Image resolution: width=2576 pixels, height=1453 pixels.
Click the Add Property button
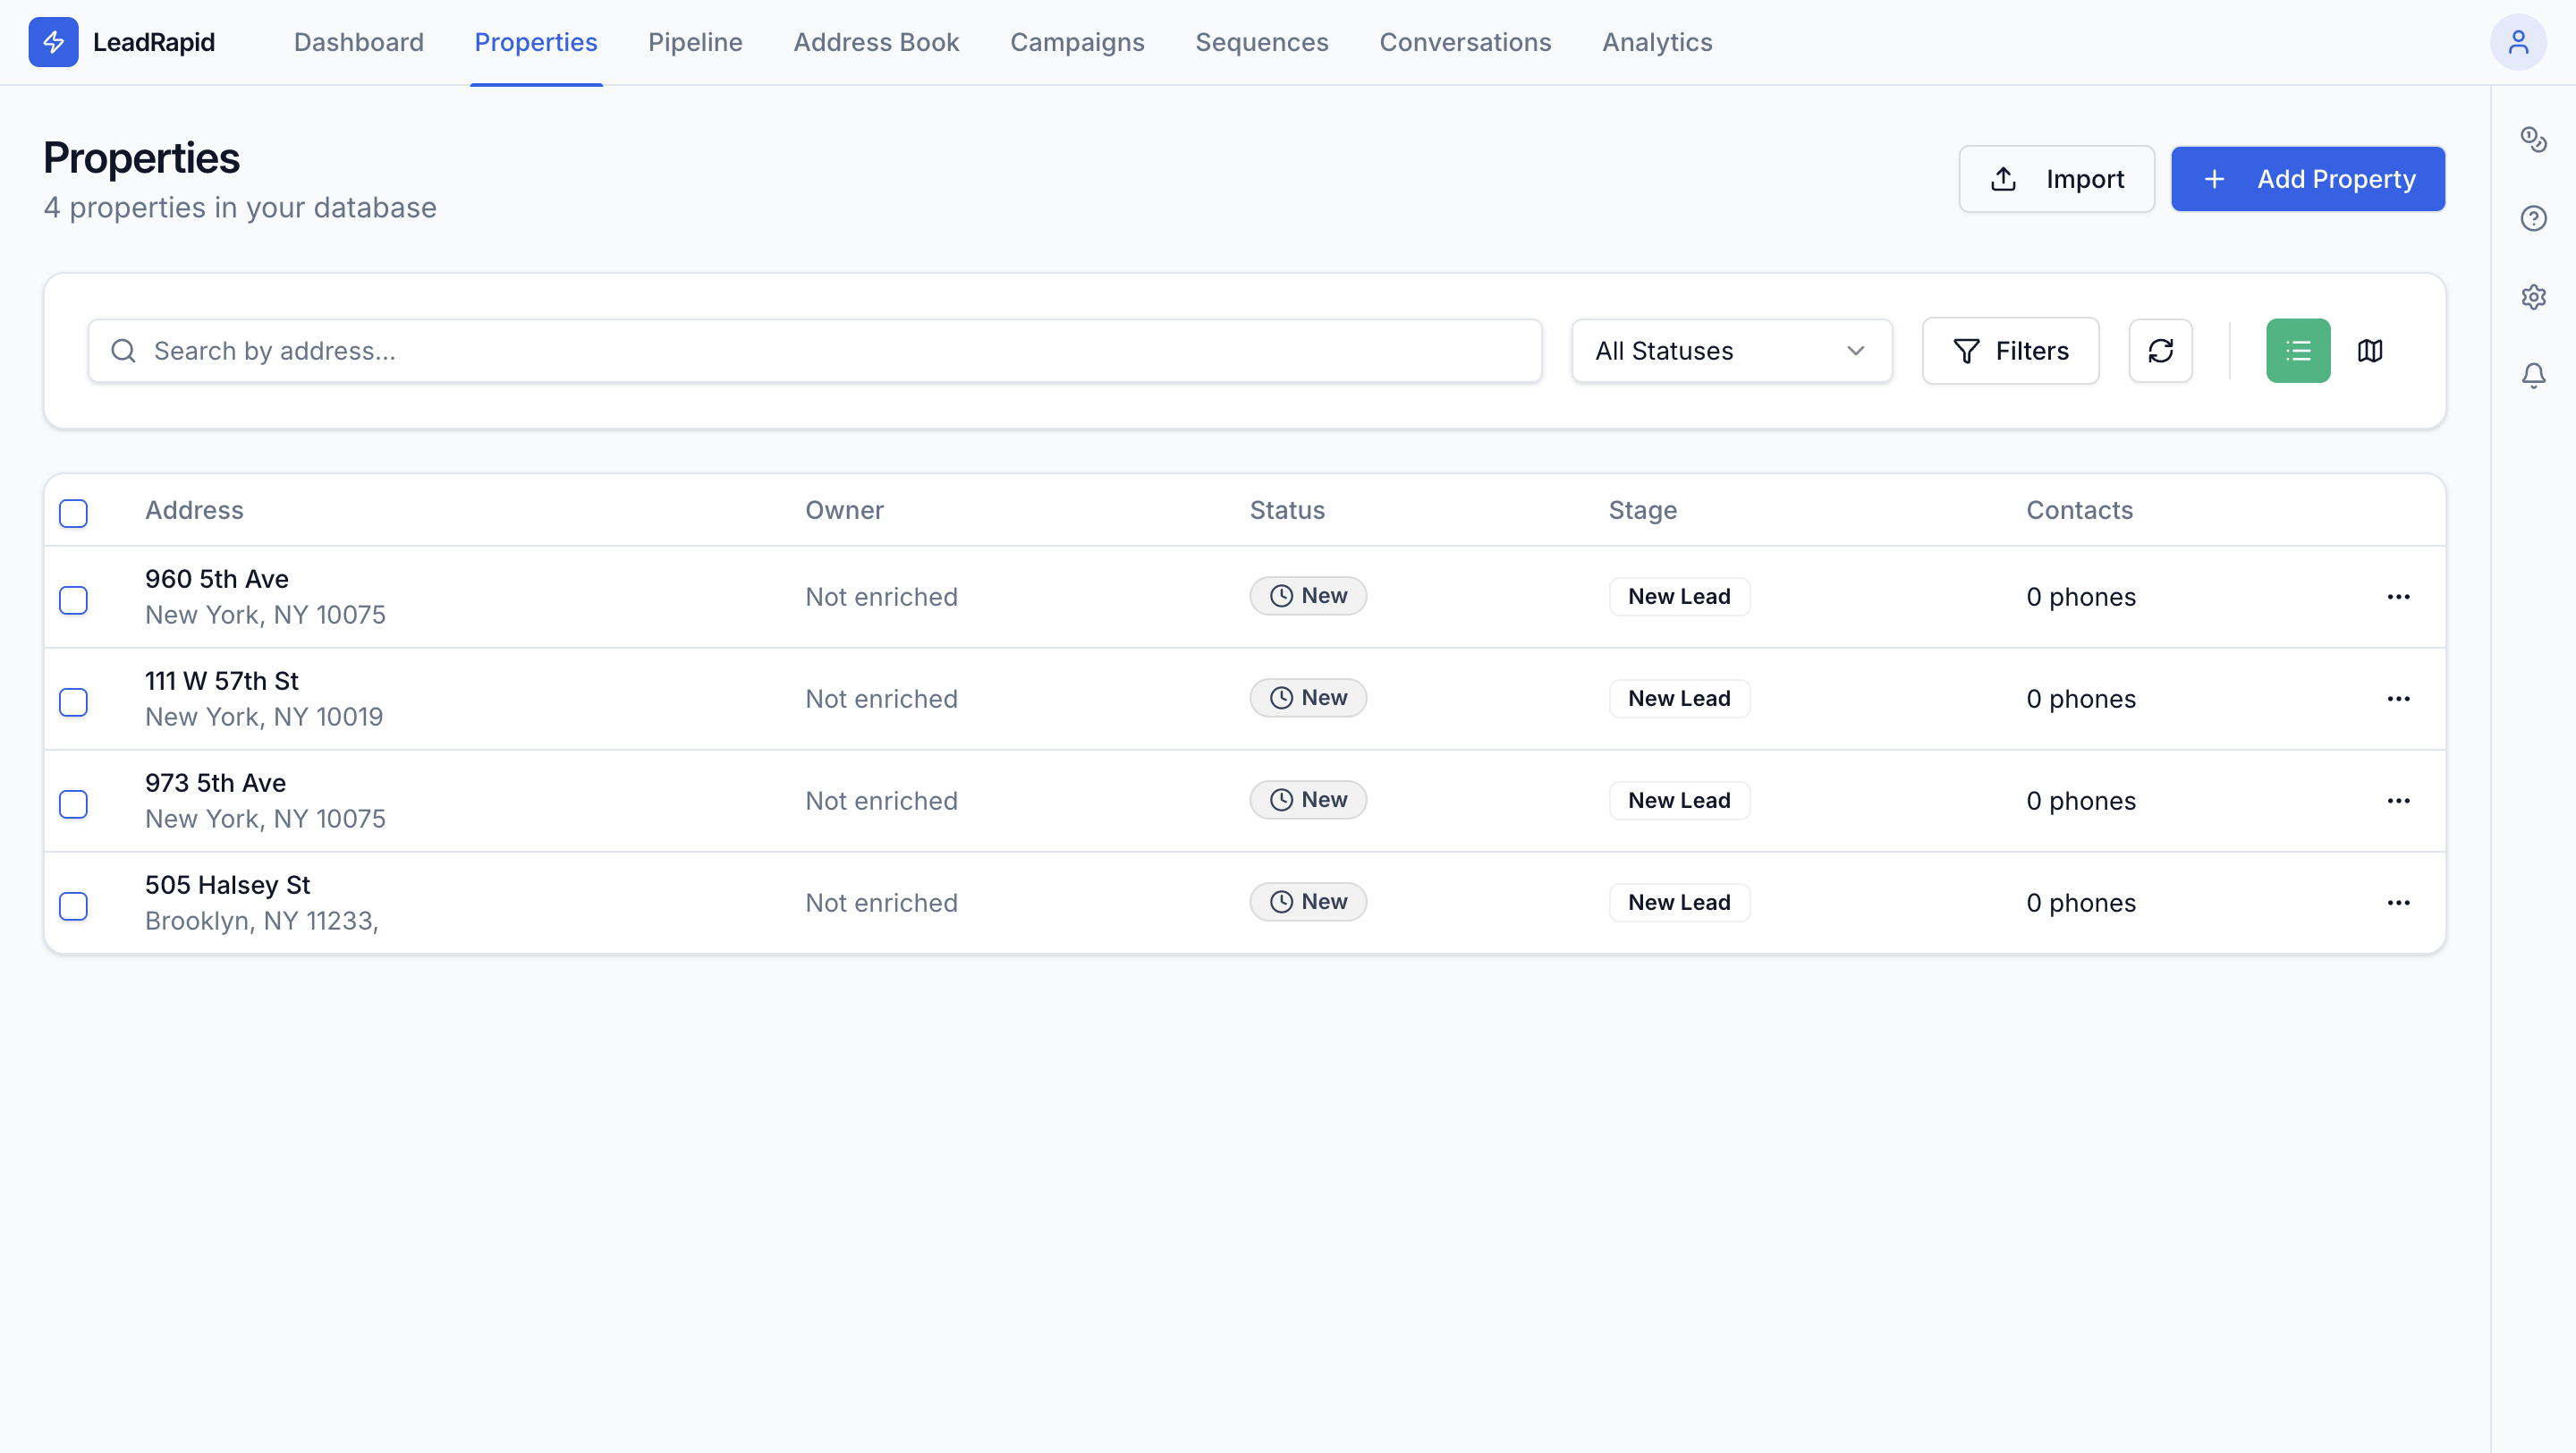pos(2307,179)
